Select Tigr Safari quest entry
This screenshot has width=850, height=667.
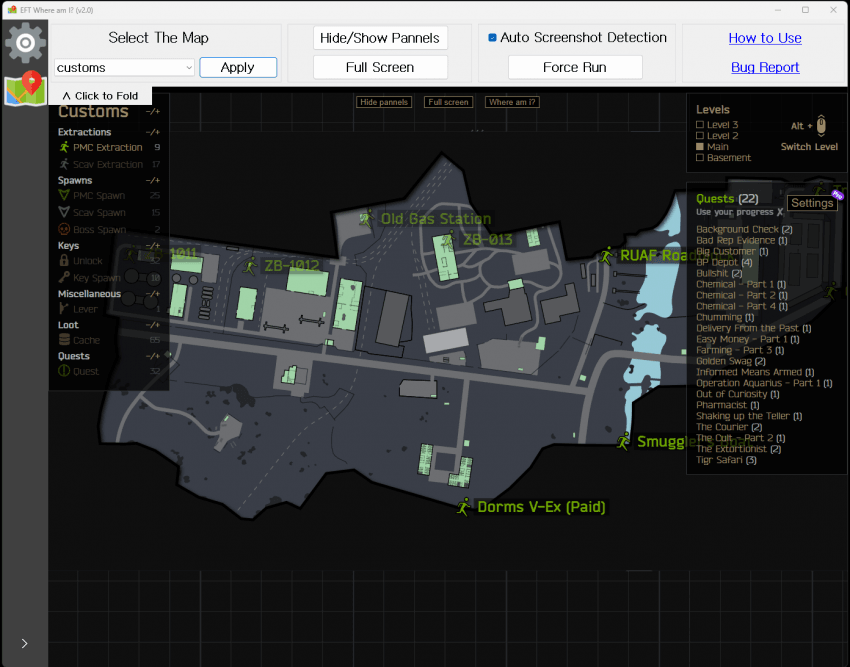[726, 460]
